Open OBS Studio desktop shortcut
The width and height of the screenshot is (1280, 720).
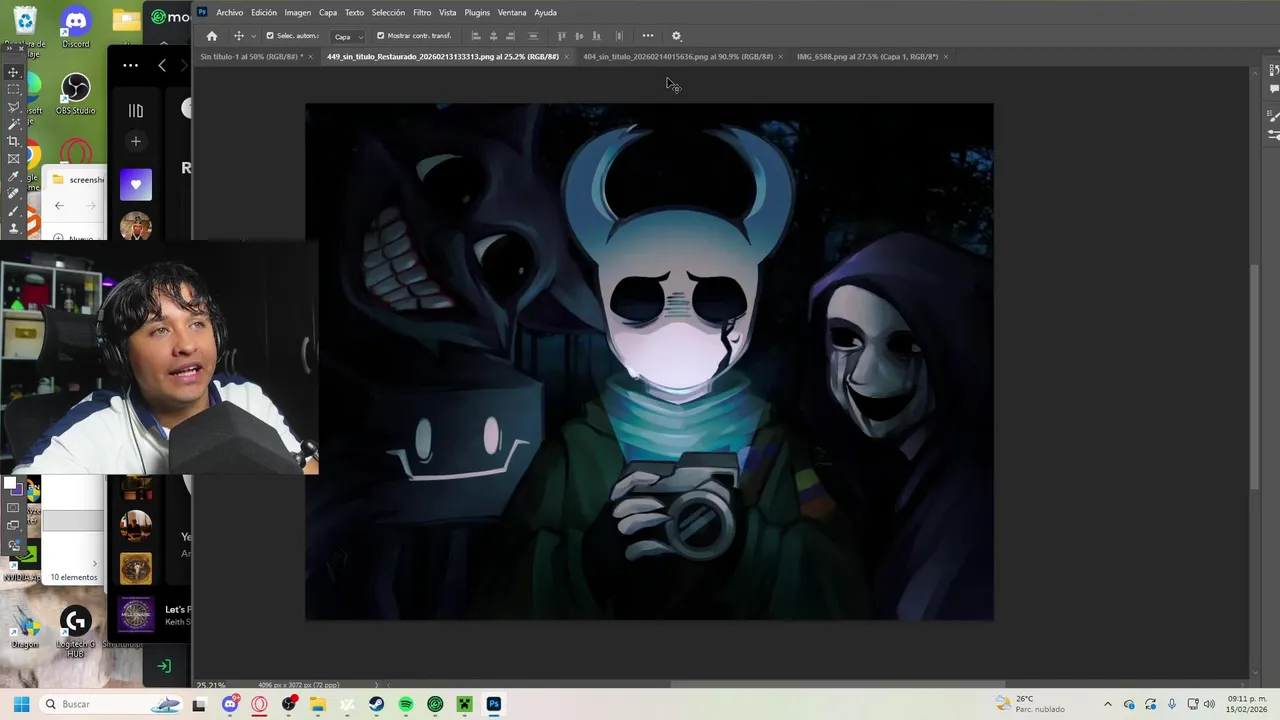75,92
